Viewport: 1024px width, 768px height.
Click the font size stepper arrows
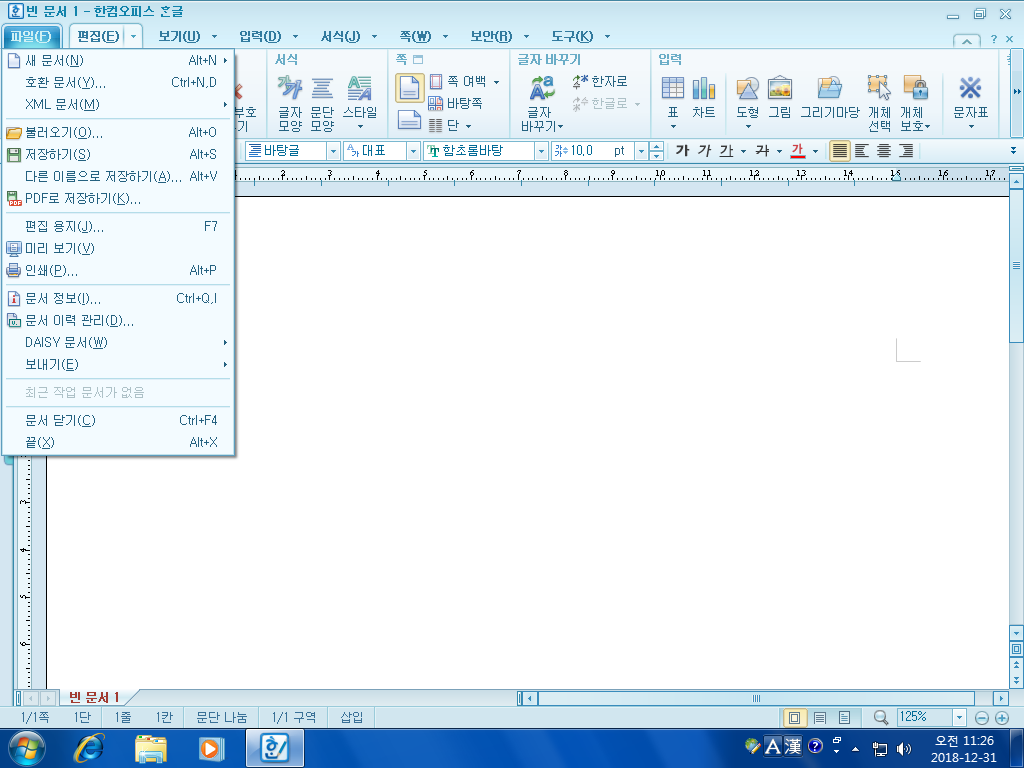pyautogui.click(x=656, y=151)
